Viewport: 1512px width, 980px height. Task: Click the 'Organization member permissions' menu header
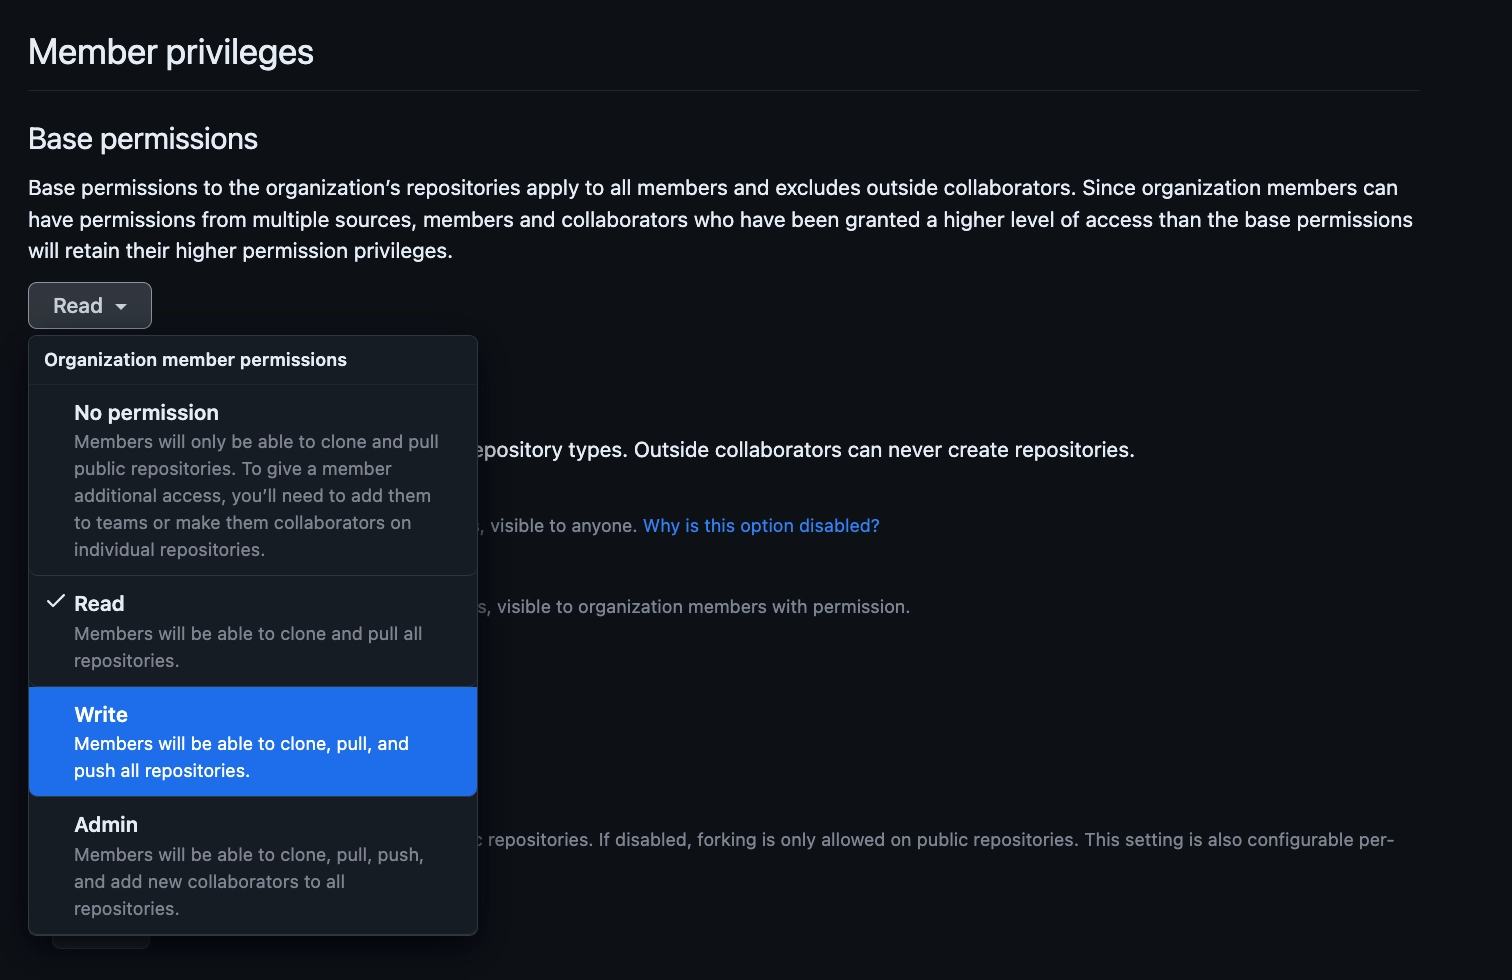pos(195,360)
